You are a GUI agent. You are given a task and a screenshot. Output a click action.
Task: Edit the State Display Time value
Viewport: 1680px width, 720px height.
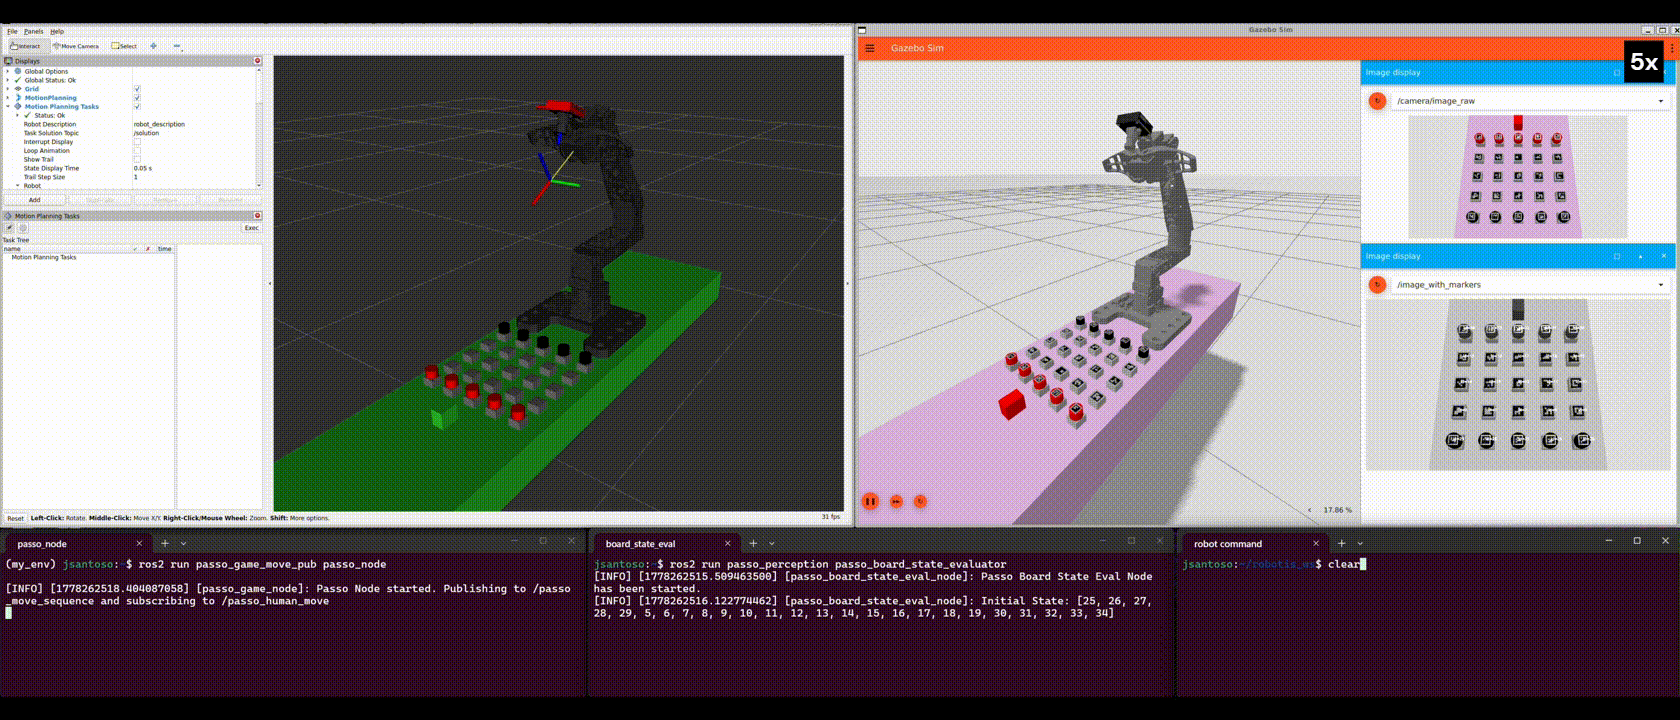(x=194, y=168)
